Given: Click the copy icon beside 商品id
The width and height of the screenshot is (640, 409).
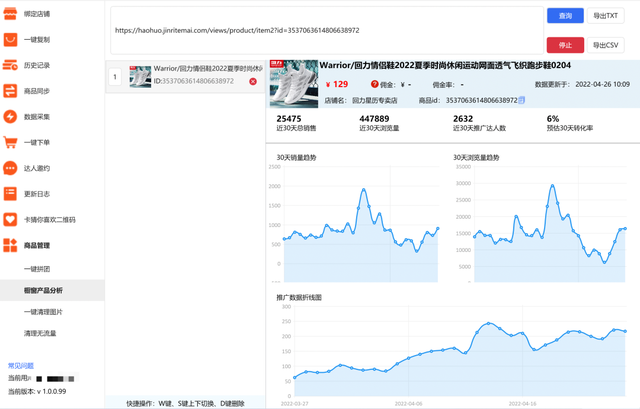Looking at the screenshot, I should [x=521, y=100].
